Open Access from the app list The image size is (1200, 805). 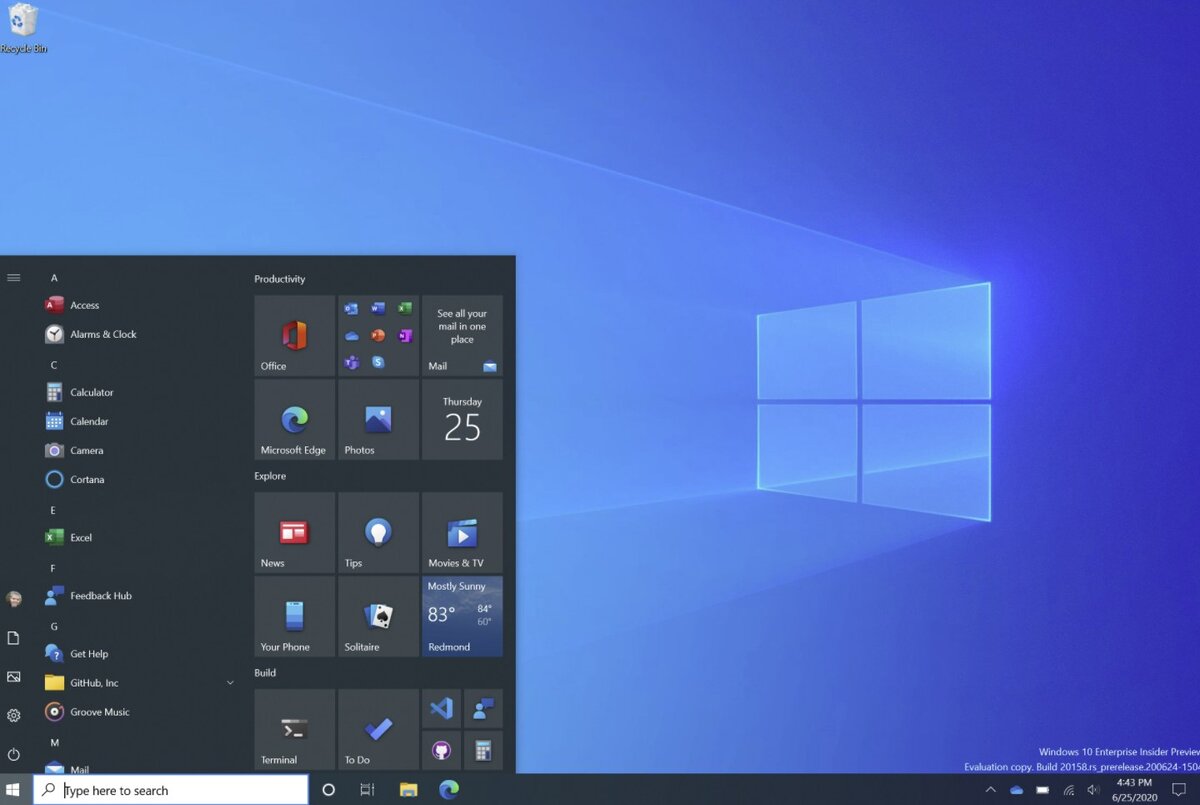pyautogui.click(x=141, y=305)
